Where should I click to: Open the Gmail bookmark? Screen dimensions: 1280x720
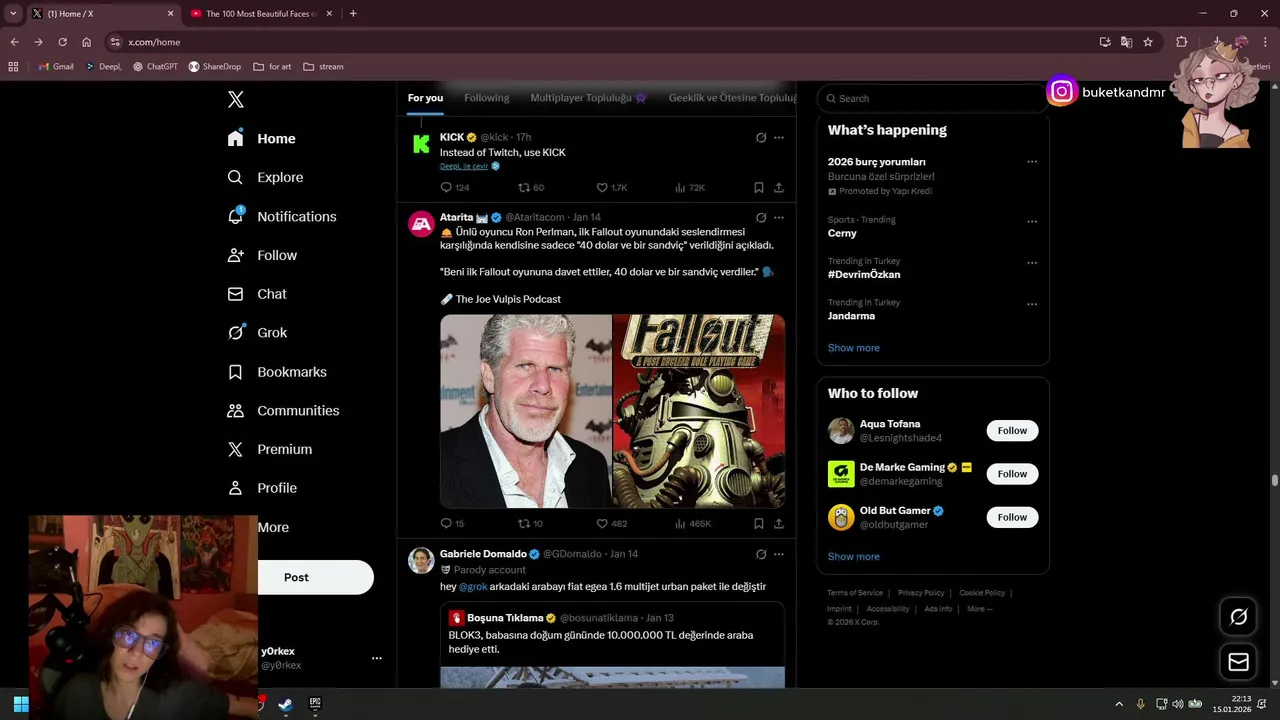tap(56, 67)
